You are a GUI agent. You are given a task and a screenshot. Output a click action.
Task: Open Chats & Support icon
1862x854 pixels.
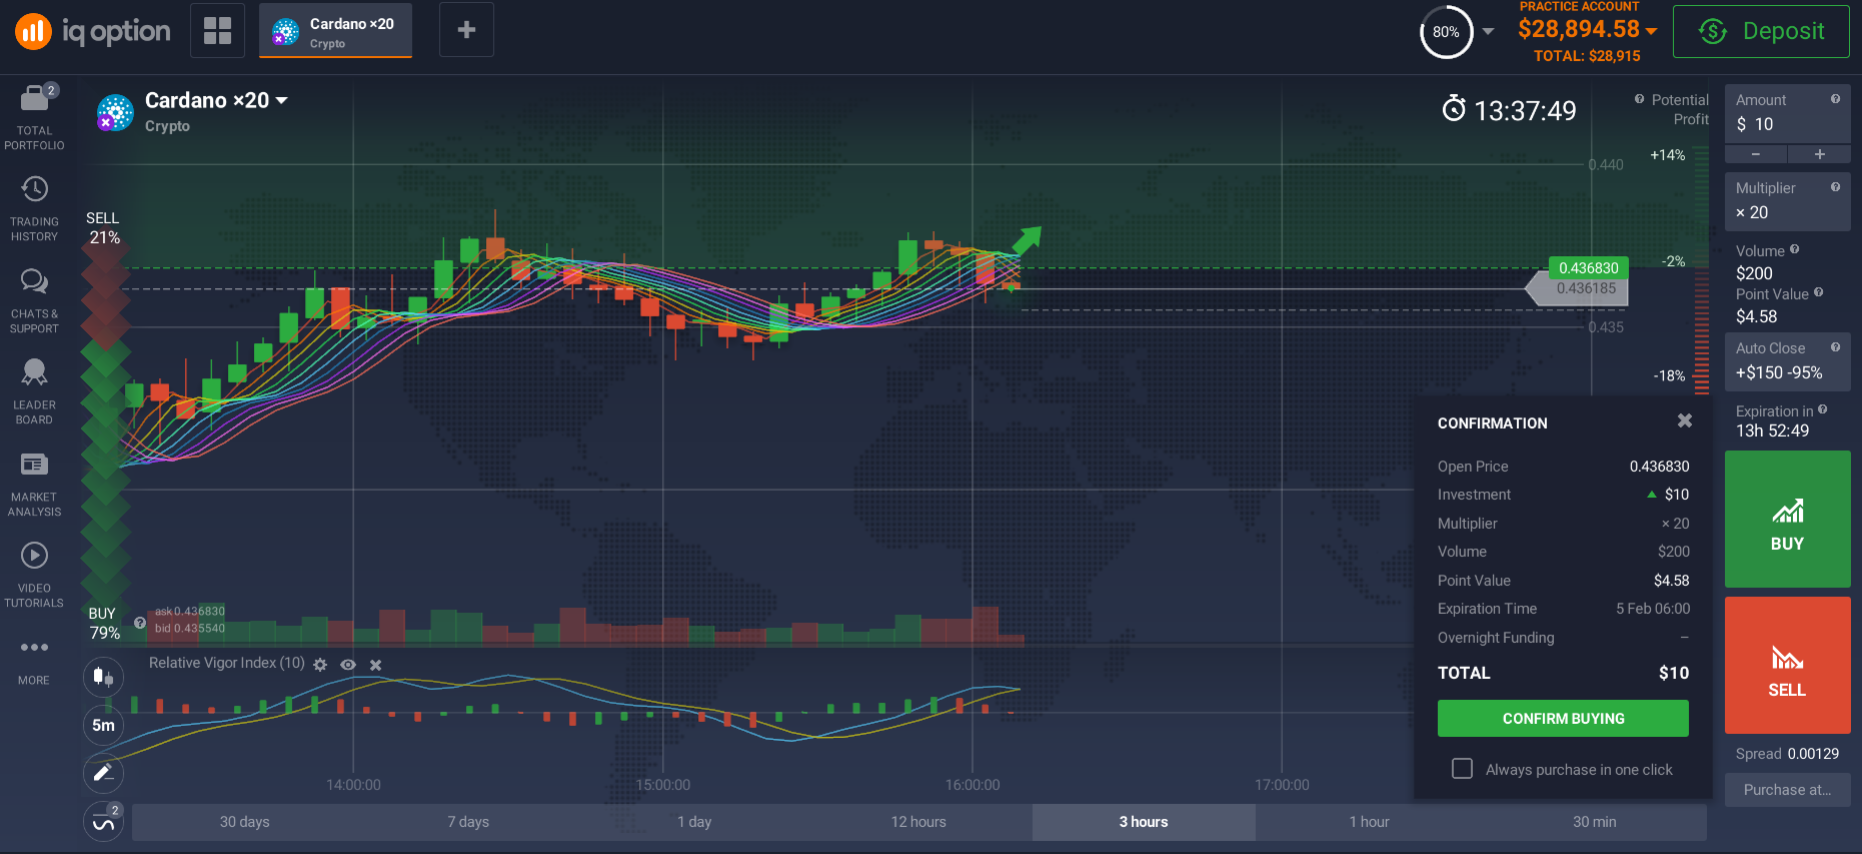point(34,281)
